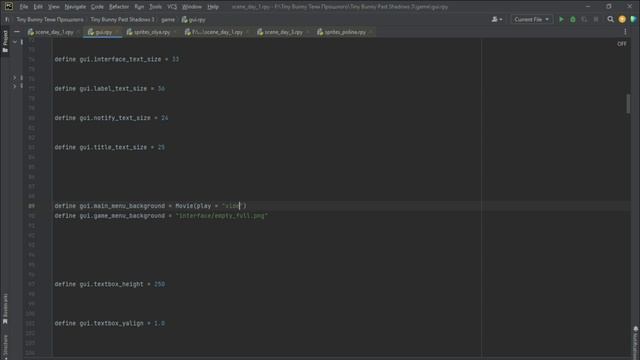This screenshot has width=640, height=360.
Task: Click the stop process icon
Action: [596, 20]
